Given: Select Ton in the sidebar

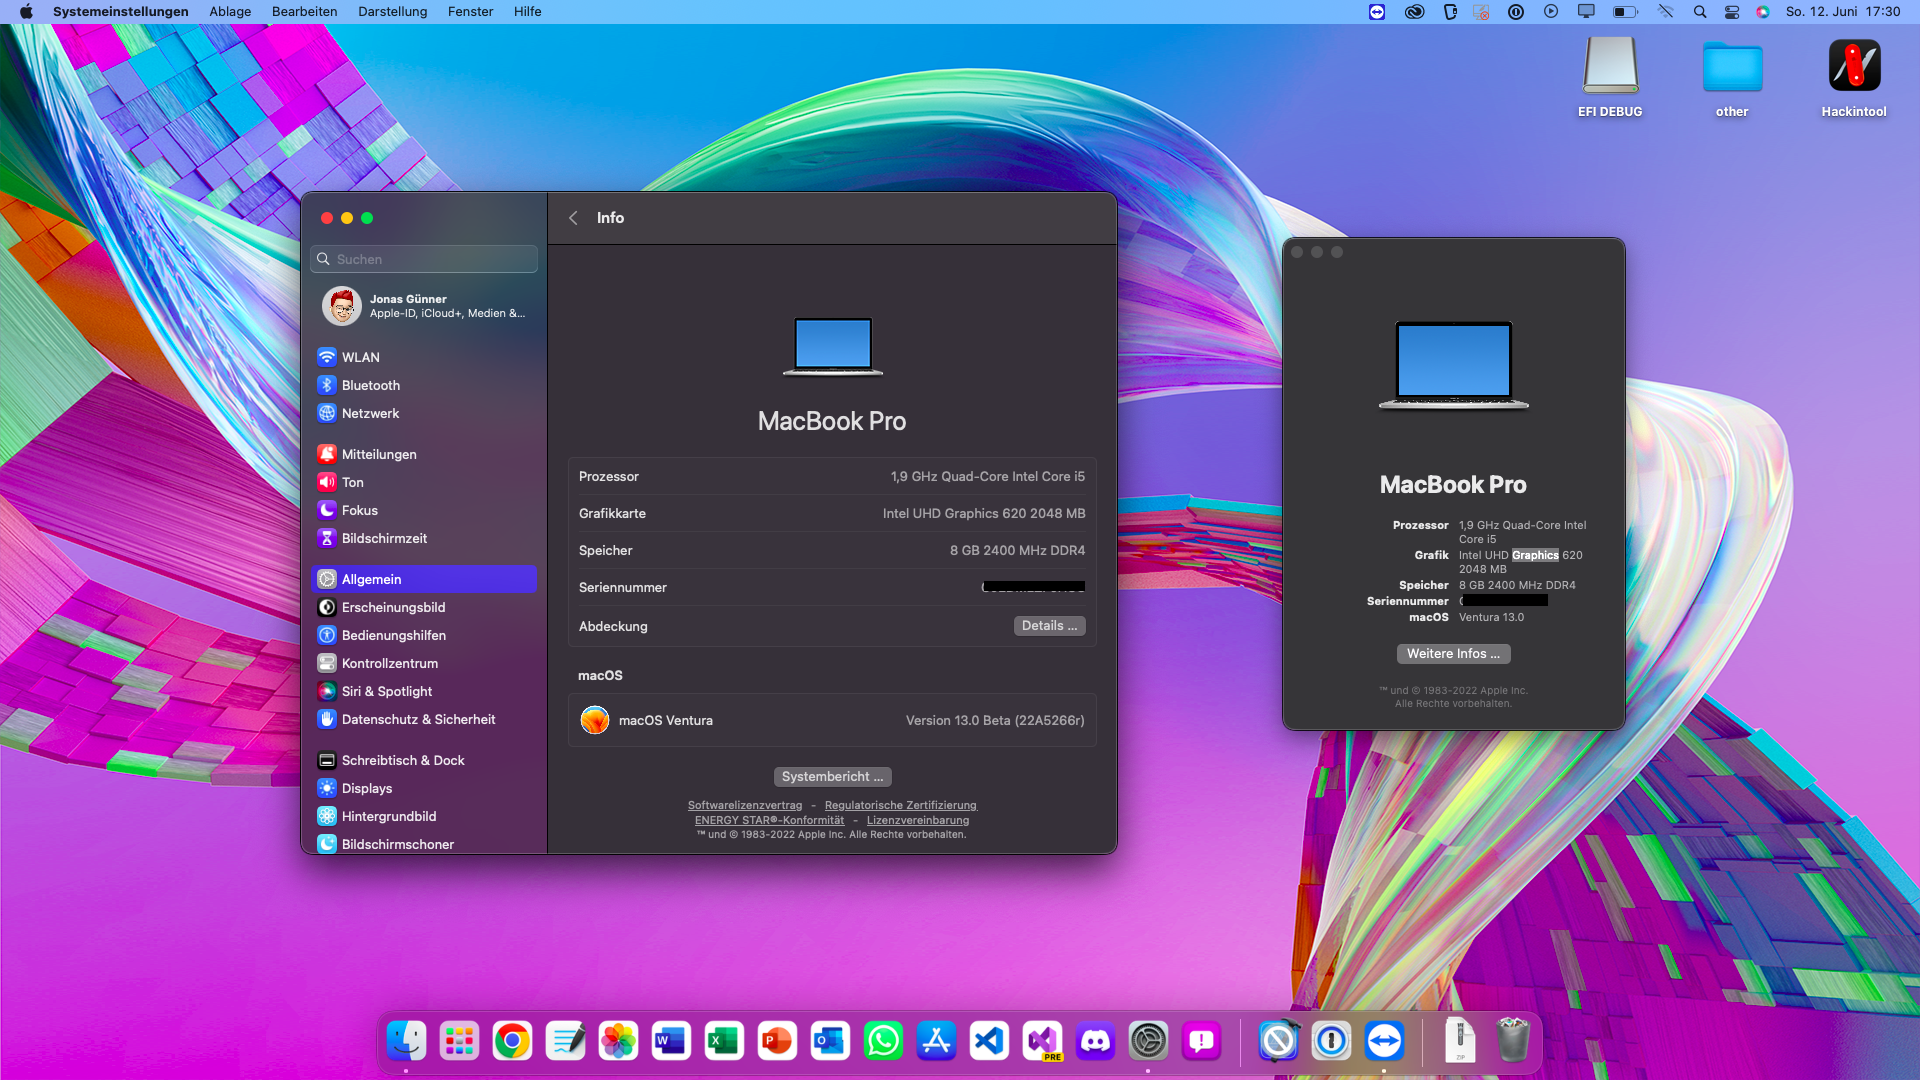Looking at the screenshot, I should coord(424,482).
